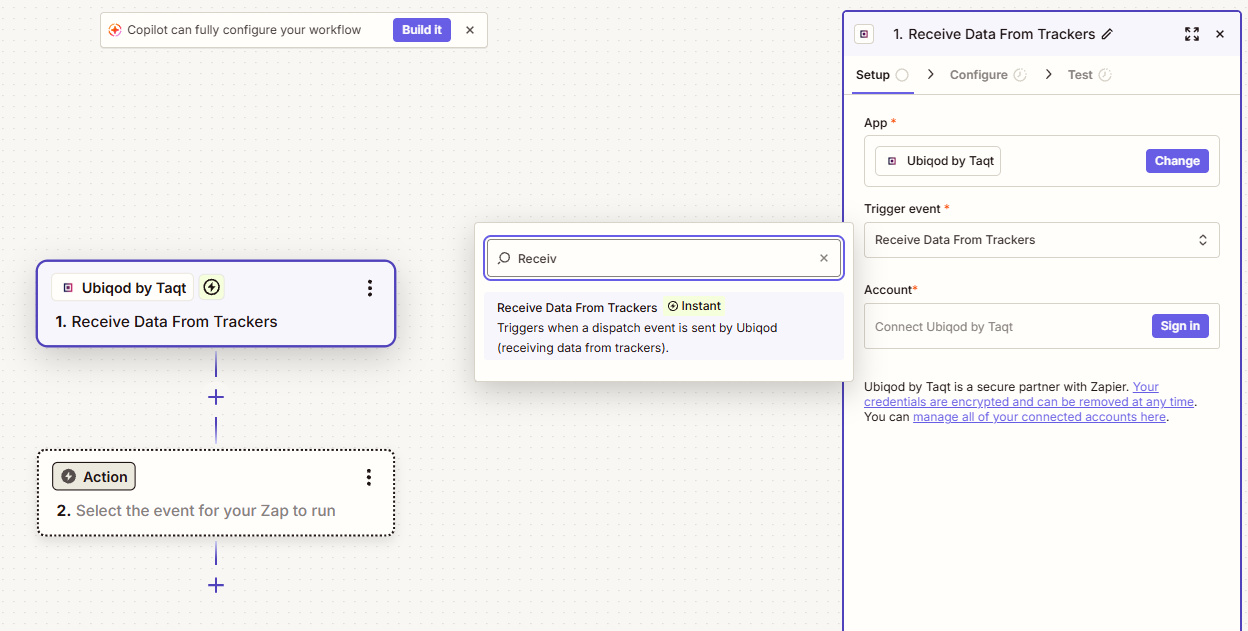Click the chevron between Configure and Test

(1049, 75)
